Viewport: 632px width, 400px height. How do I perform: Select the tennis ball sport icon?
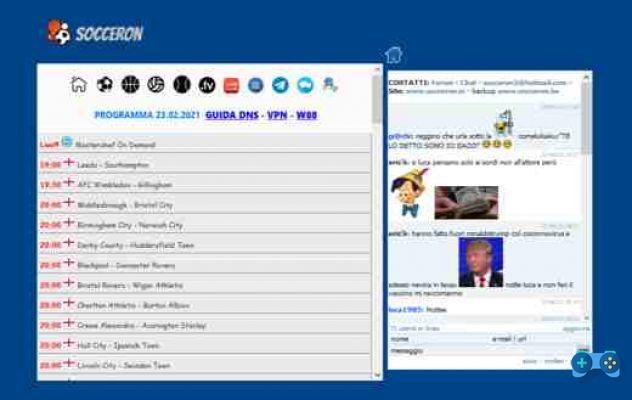pyautogui.click(x=182, y=85)
